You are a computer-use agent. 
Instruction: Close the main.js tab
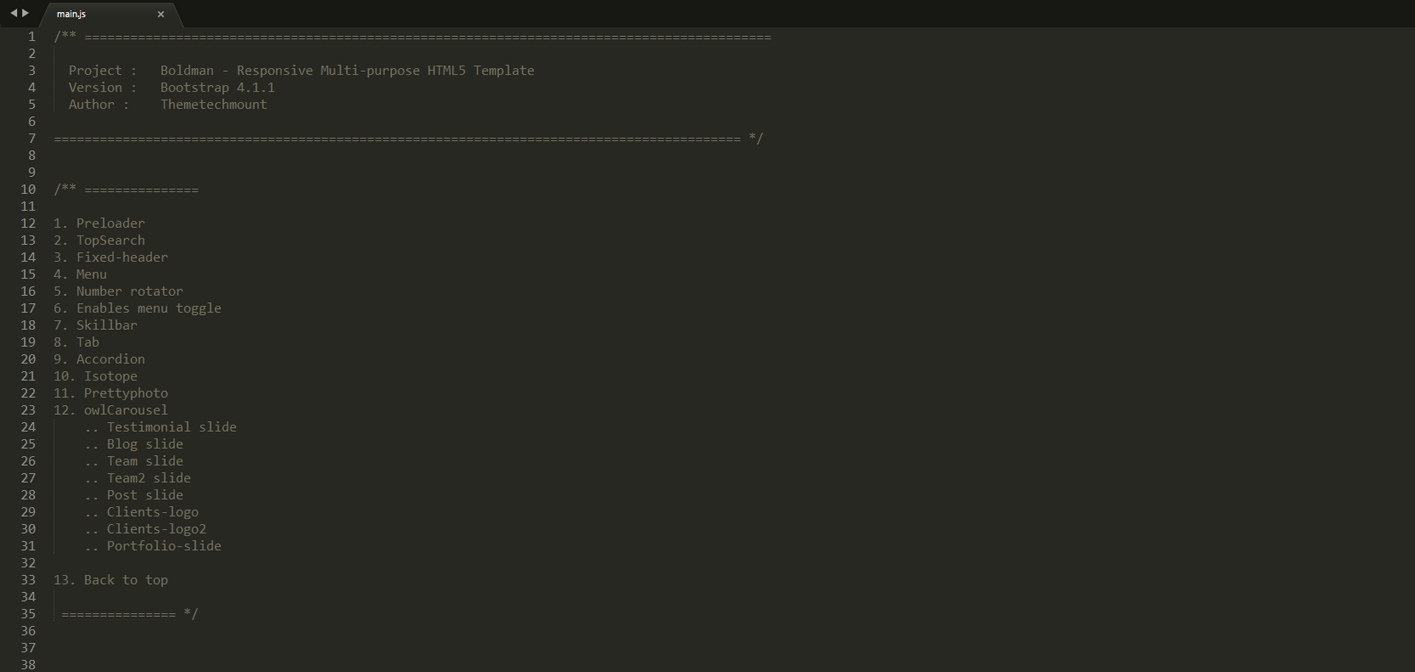pyautogui.click(x=161, y=14)
